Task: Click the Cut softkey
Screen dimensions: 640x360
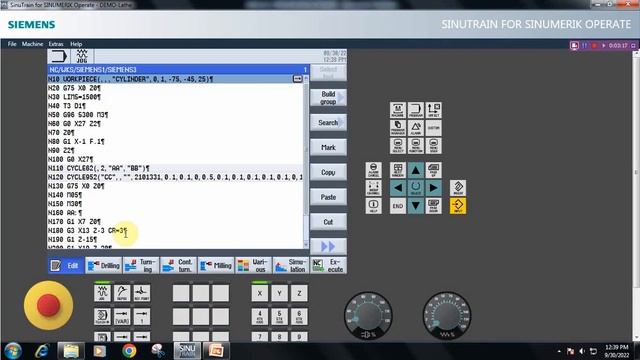Action: pos(328,222)
